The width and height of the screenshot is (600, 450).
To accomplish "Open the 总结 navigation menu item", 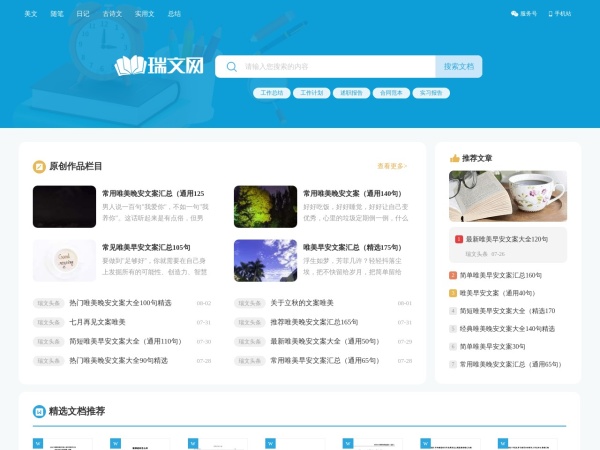I will (x=174, y=14).
